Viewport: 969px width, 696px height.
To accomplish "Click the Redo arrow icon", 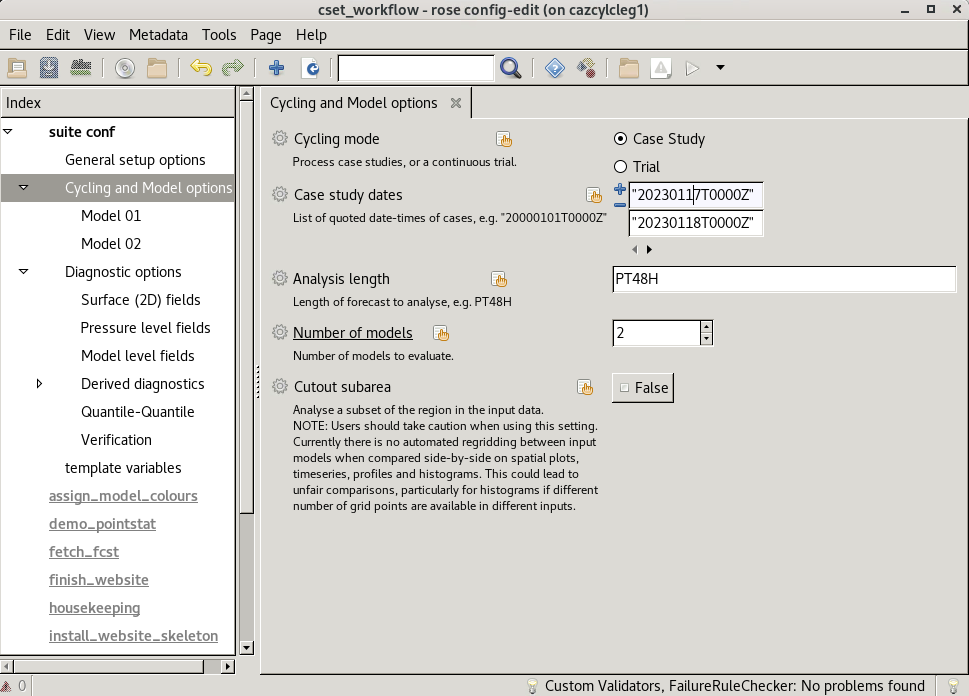I will pyautogui.click(x=233, y=67).
